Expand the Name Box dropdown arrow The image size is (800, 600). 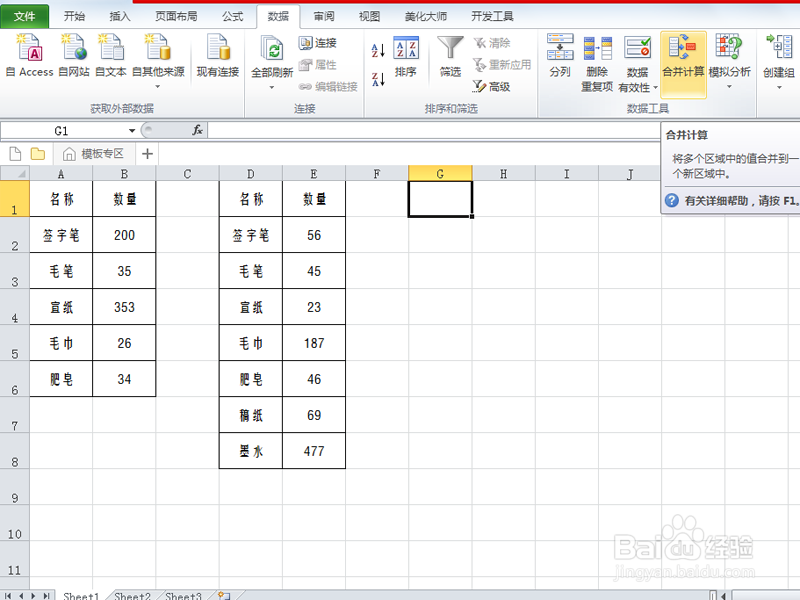pyautogui.click(x=132, y=131)
